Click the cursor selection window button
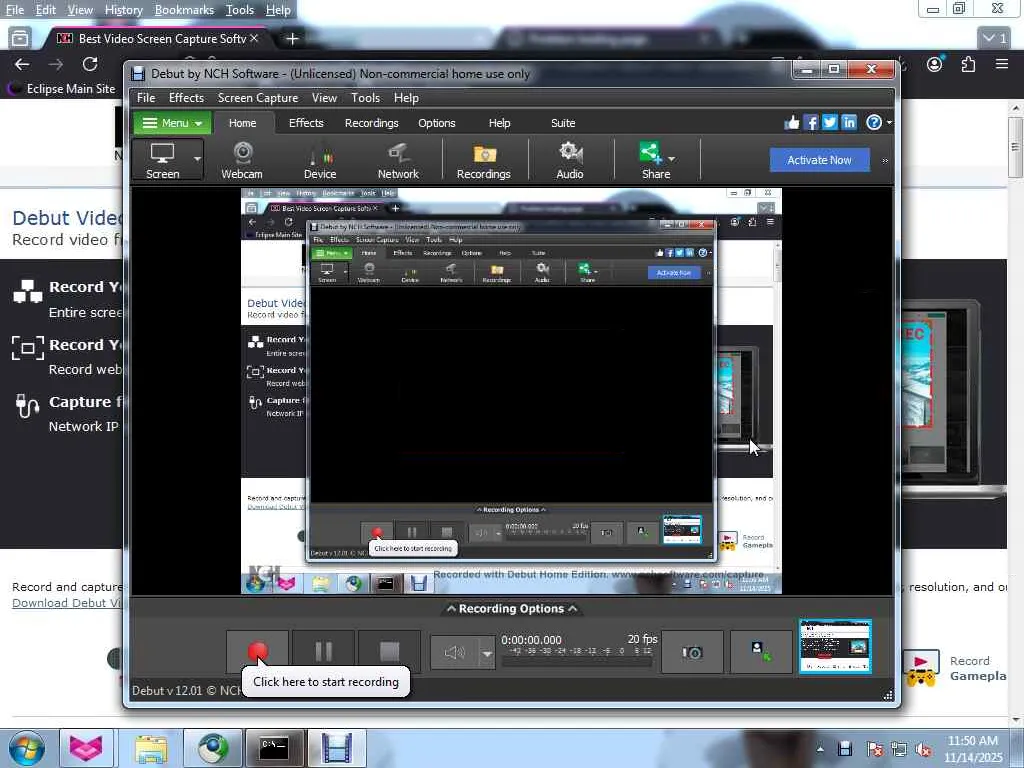 tap(761, 652)
